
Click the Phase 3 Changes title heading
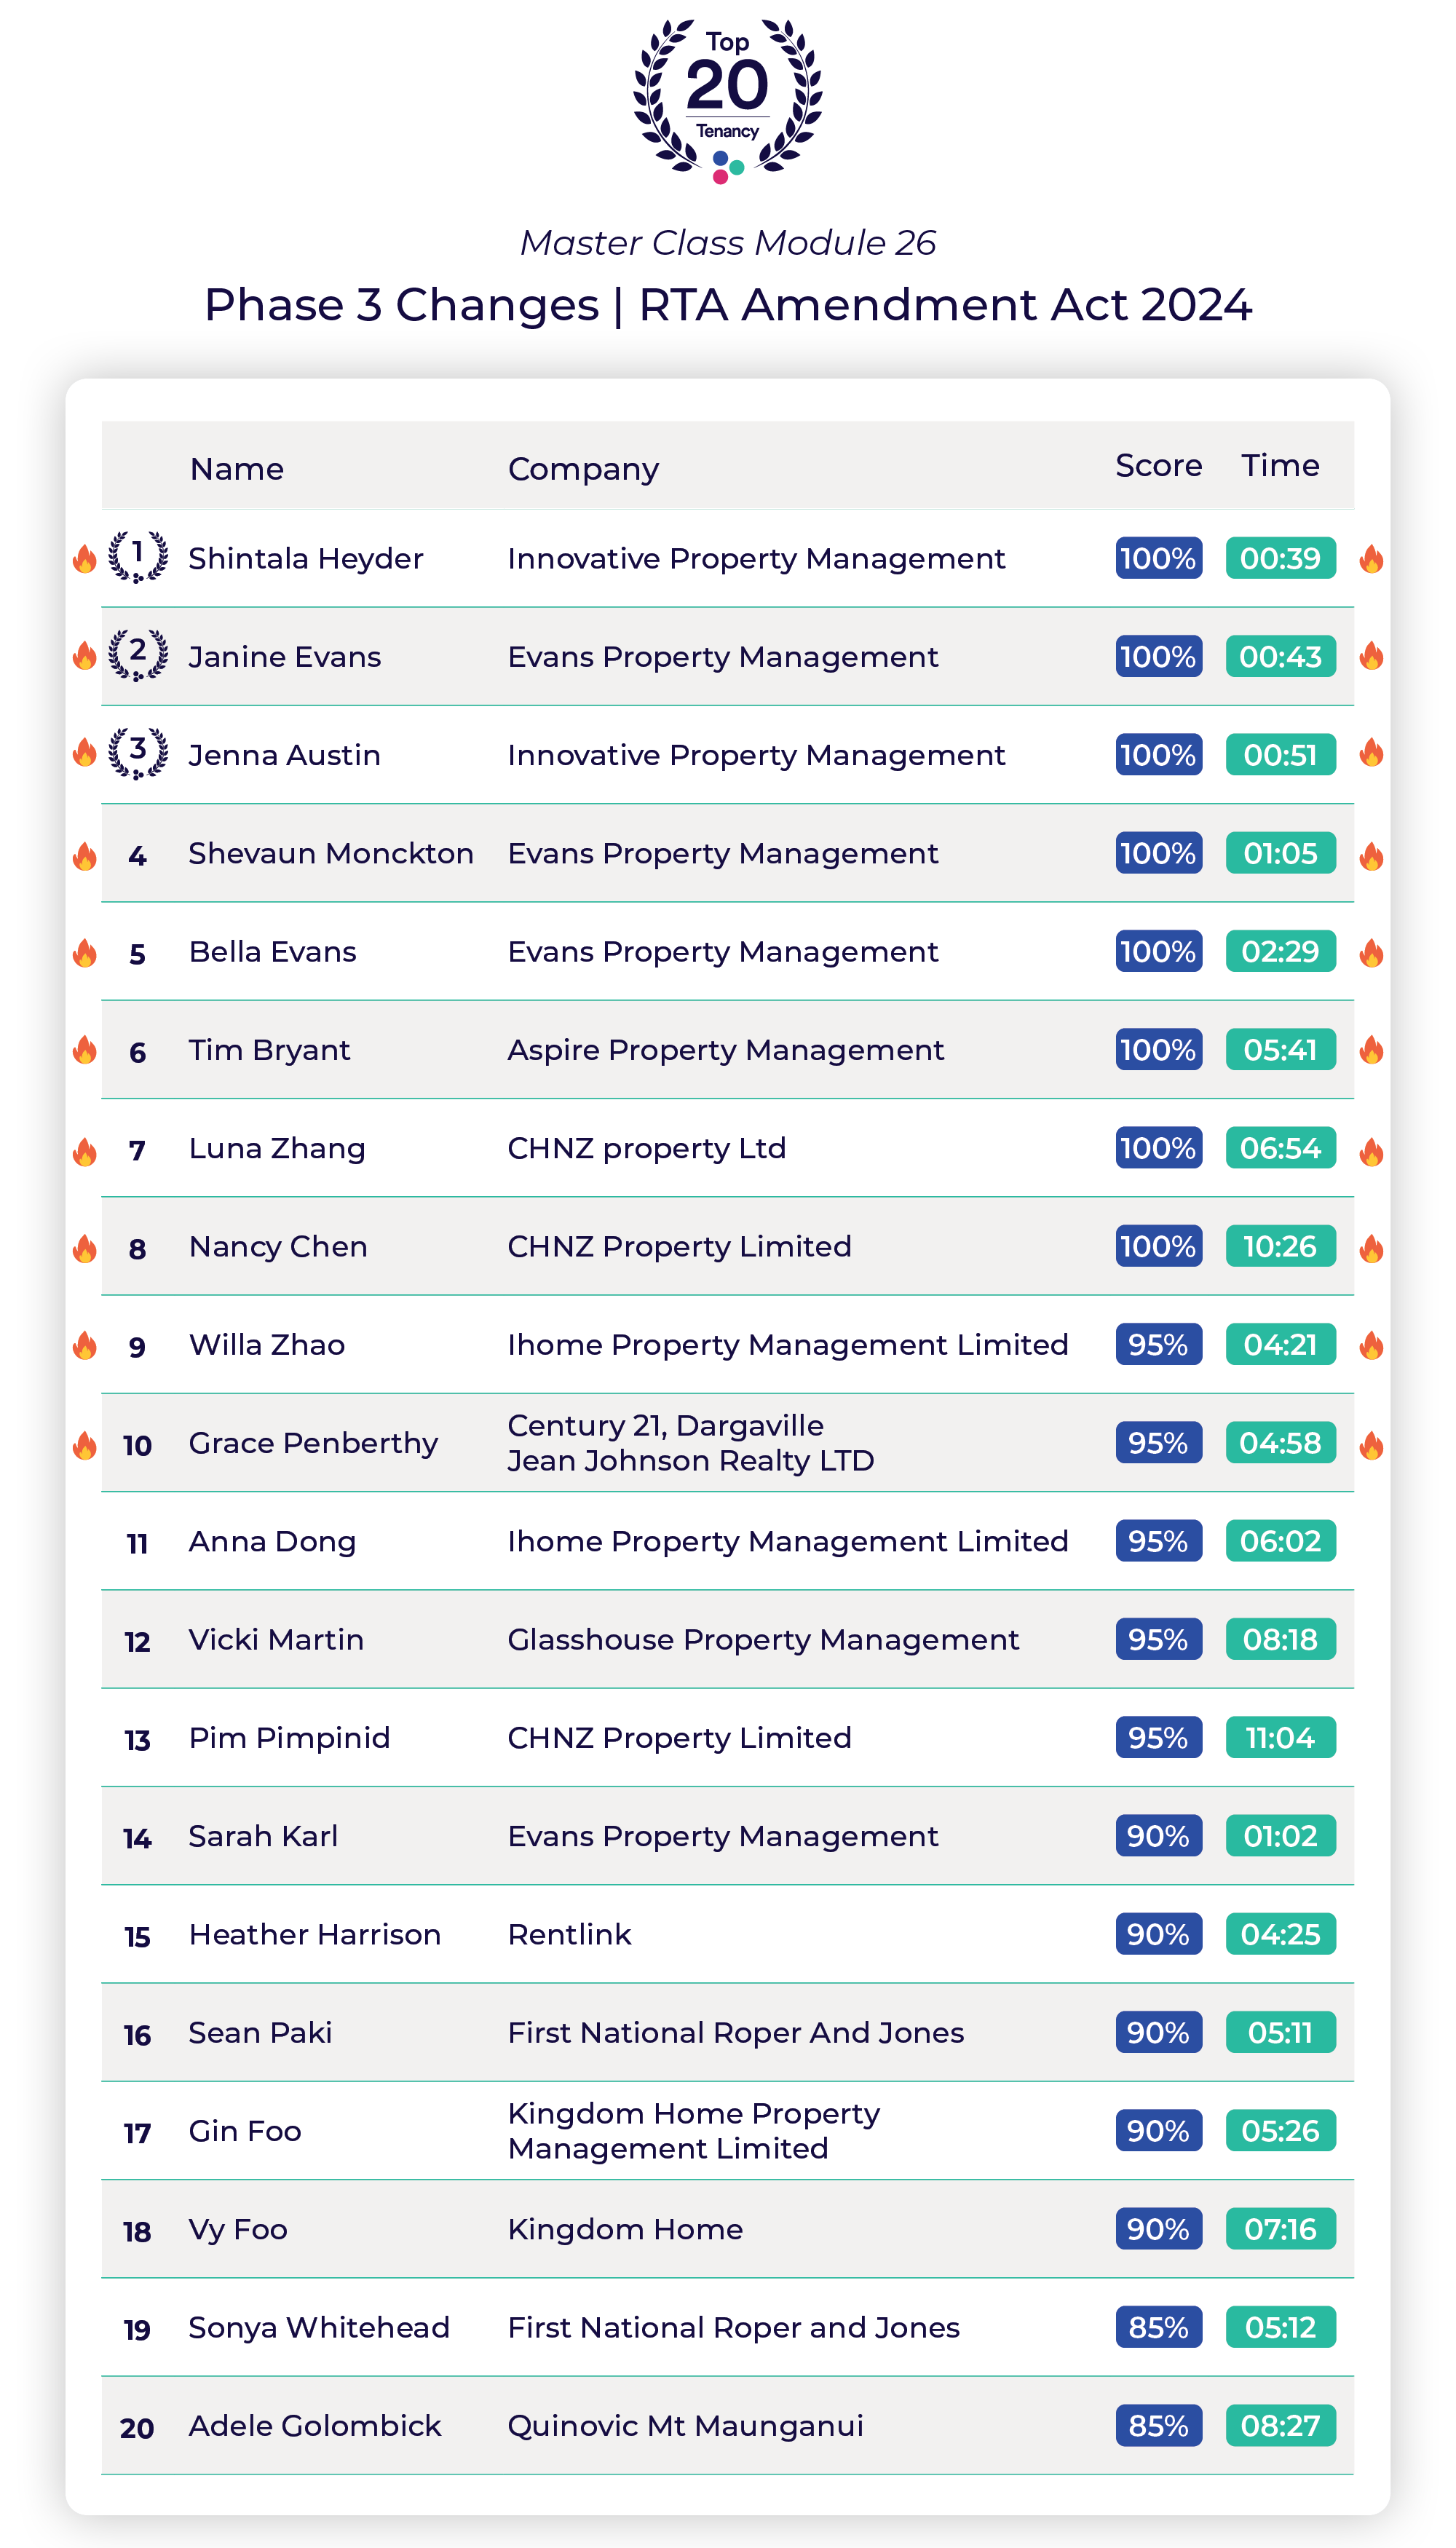727,304
